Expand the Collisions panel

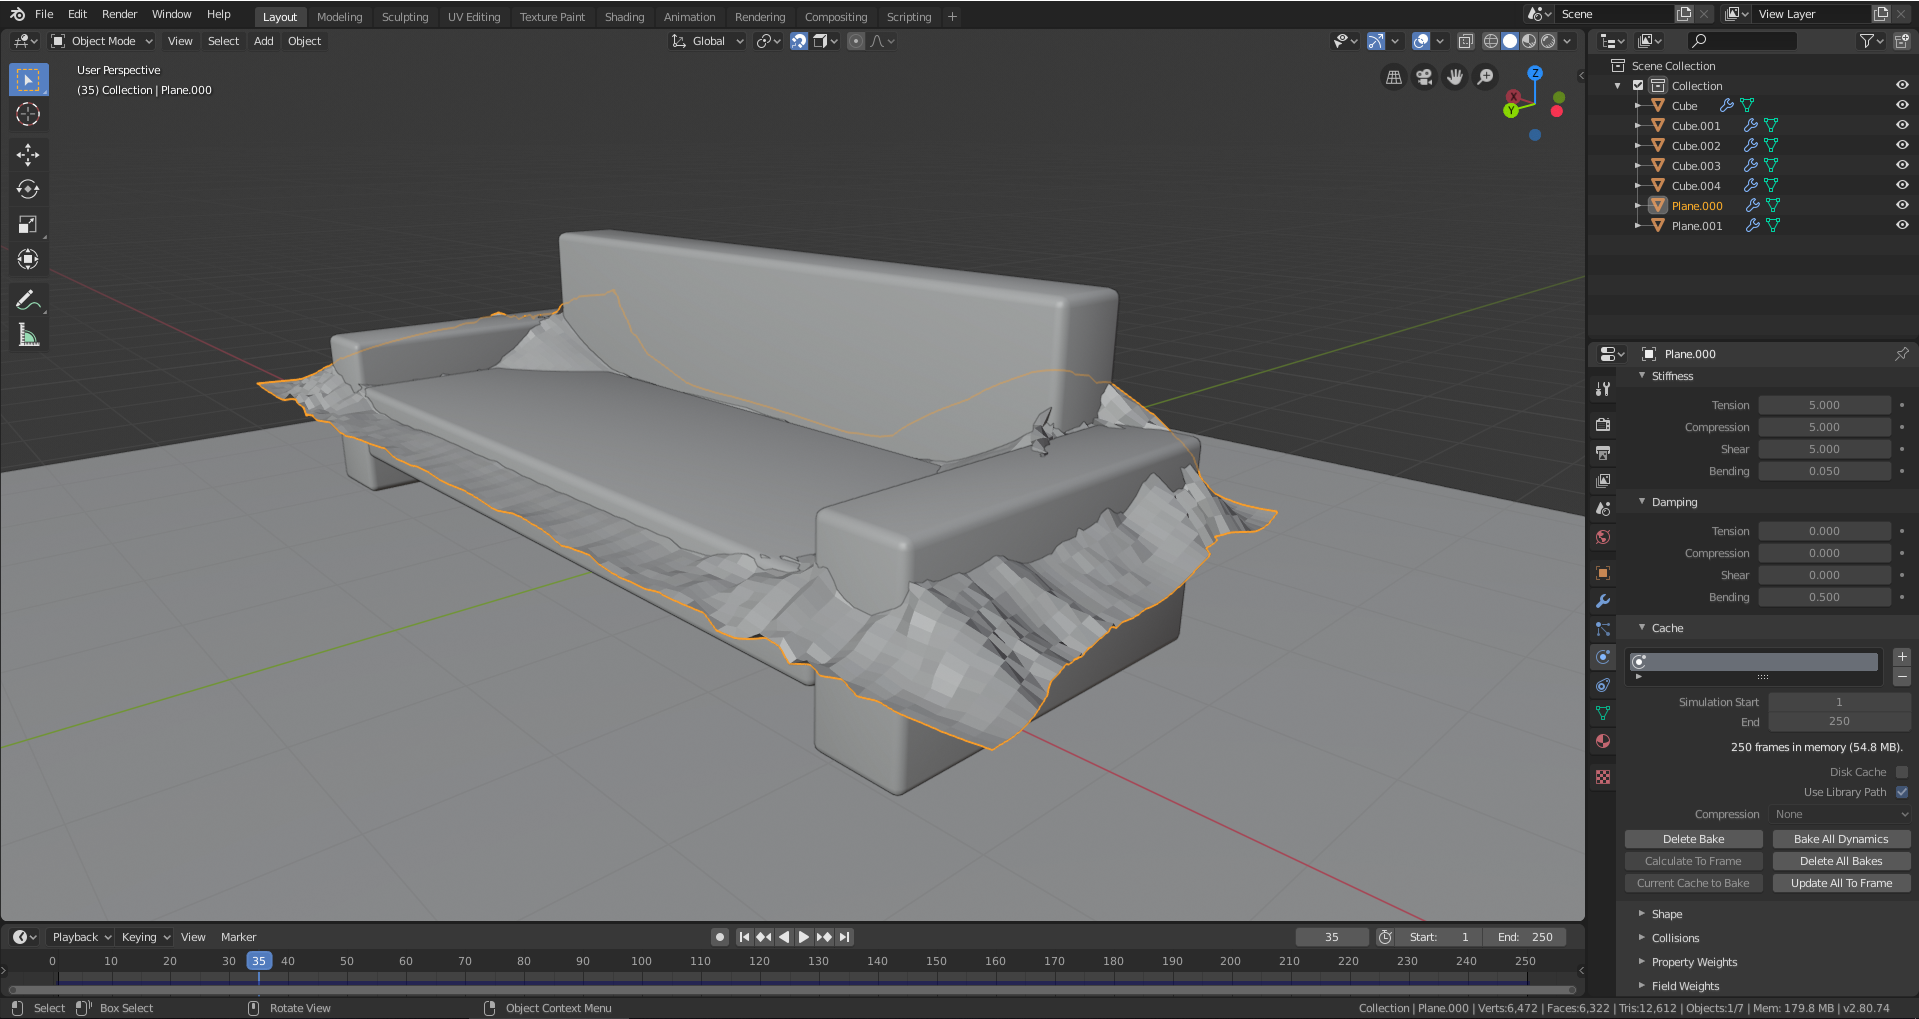coord(1675,938)
